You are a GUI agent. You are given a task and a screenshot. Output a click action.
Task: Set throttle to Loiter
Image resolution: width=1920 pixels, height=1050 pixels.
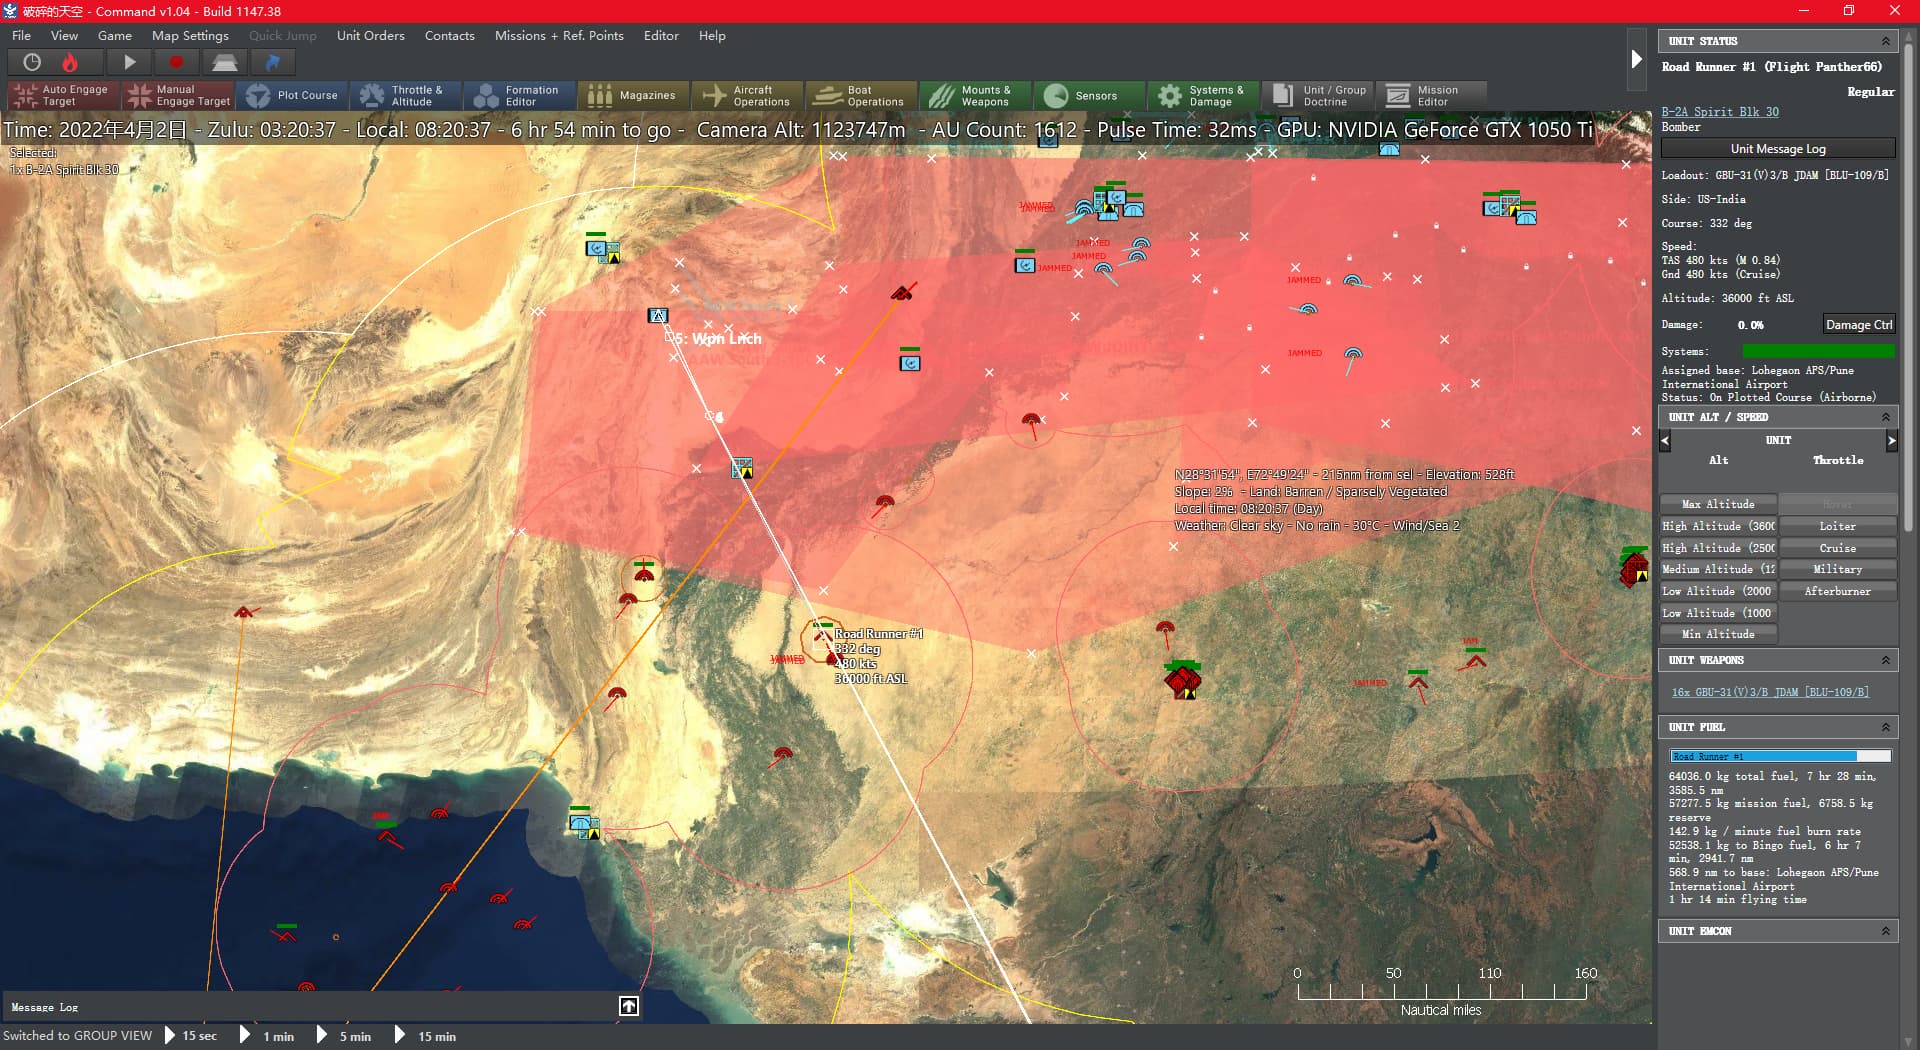click(x=1838, y=526)
